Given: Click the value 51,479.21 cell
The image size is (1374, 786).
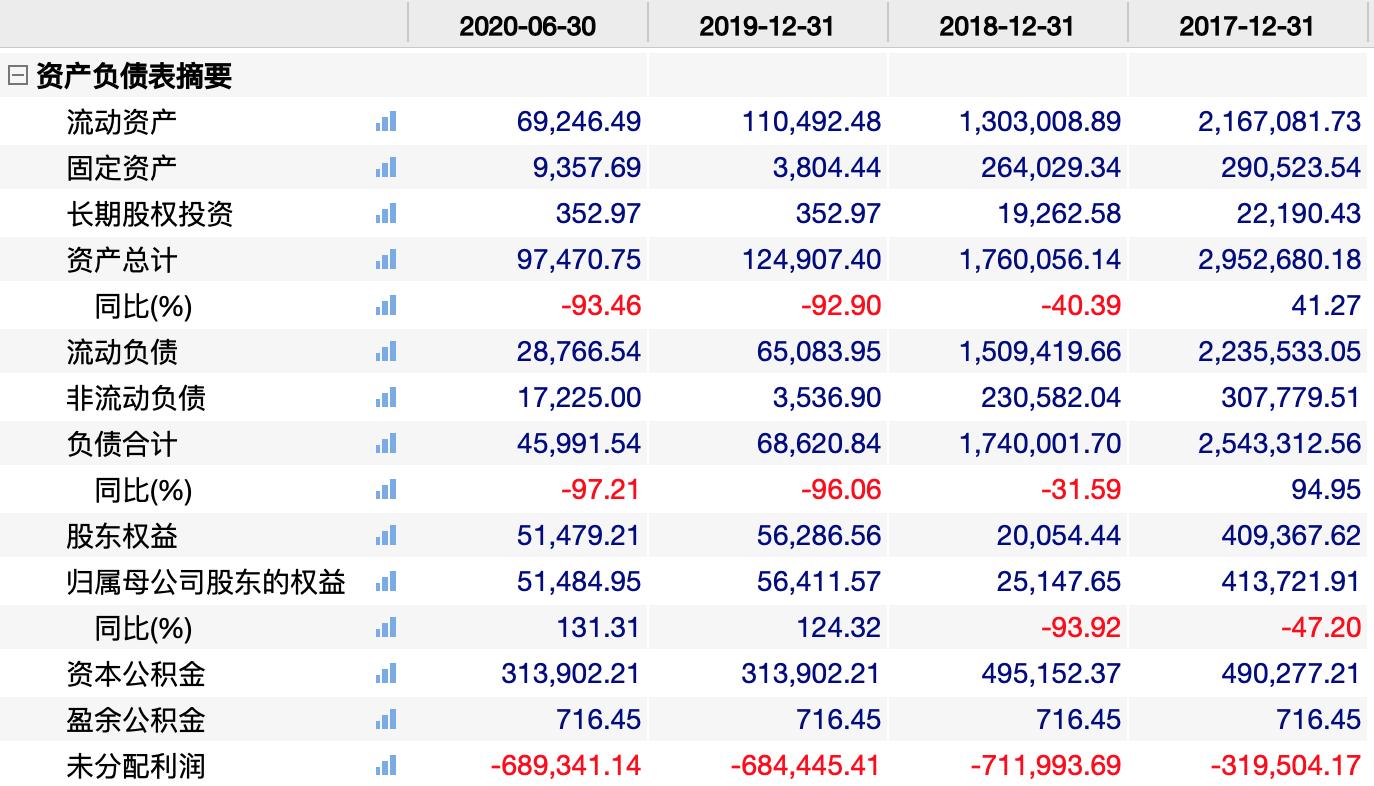Looking at the screenshot, I should coord(579,536).
